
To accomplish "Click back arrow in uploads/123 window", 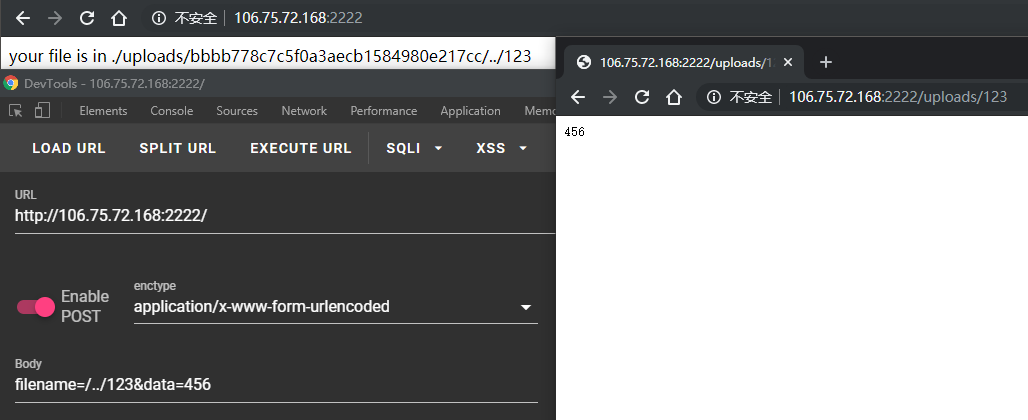I will tap(578, 98).
